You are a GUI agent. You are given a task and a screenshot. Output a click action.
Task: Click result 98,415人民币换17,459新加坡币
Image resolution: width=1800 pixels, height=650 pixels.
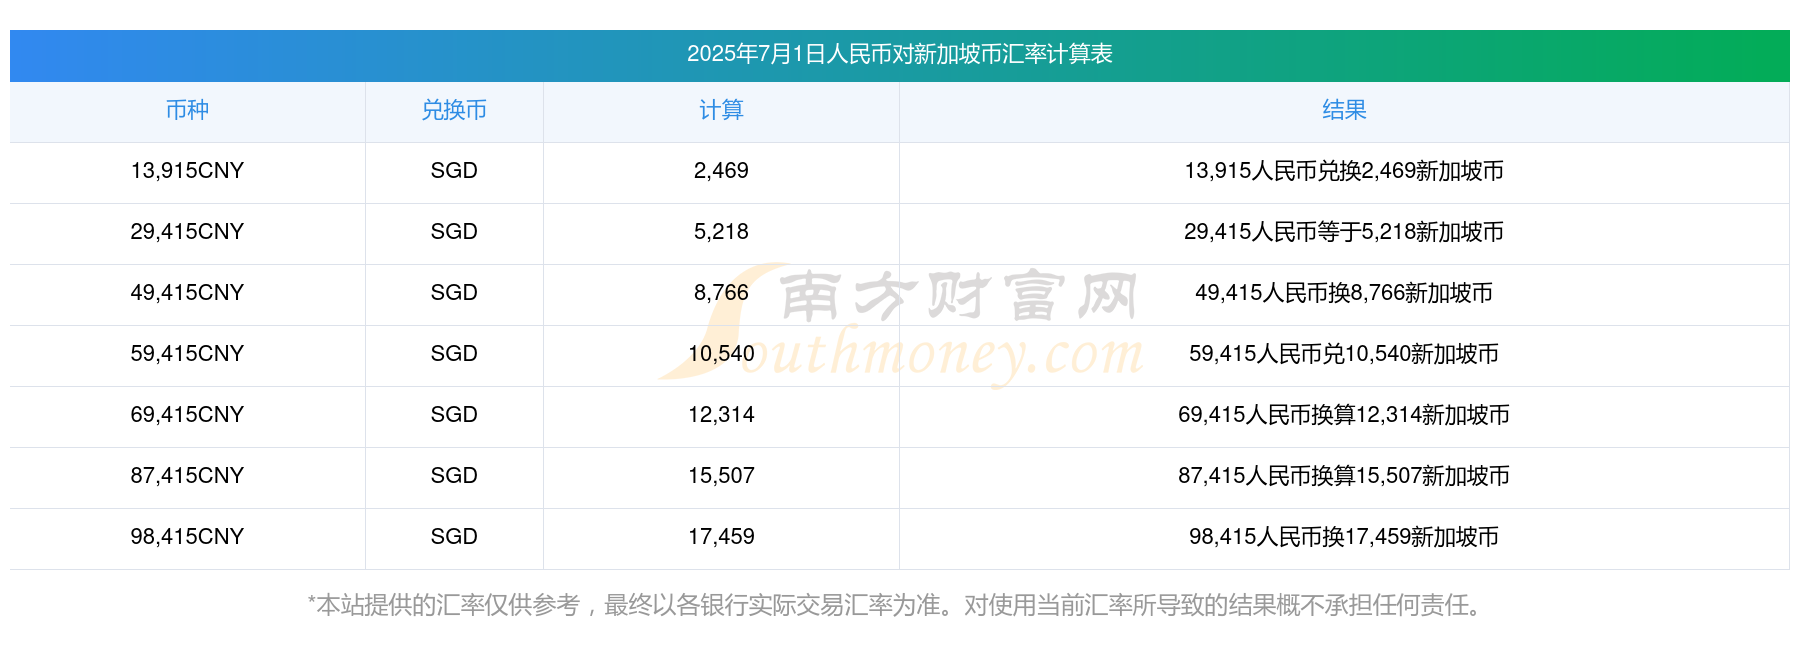(x=1344, y=537)
